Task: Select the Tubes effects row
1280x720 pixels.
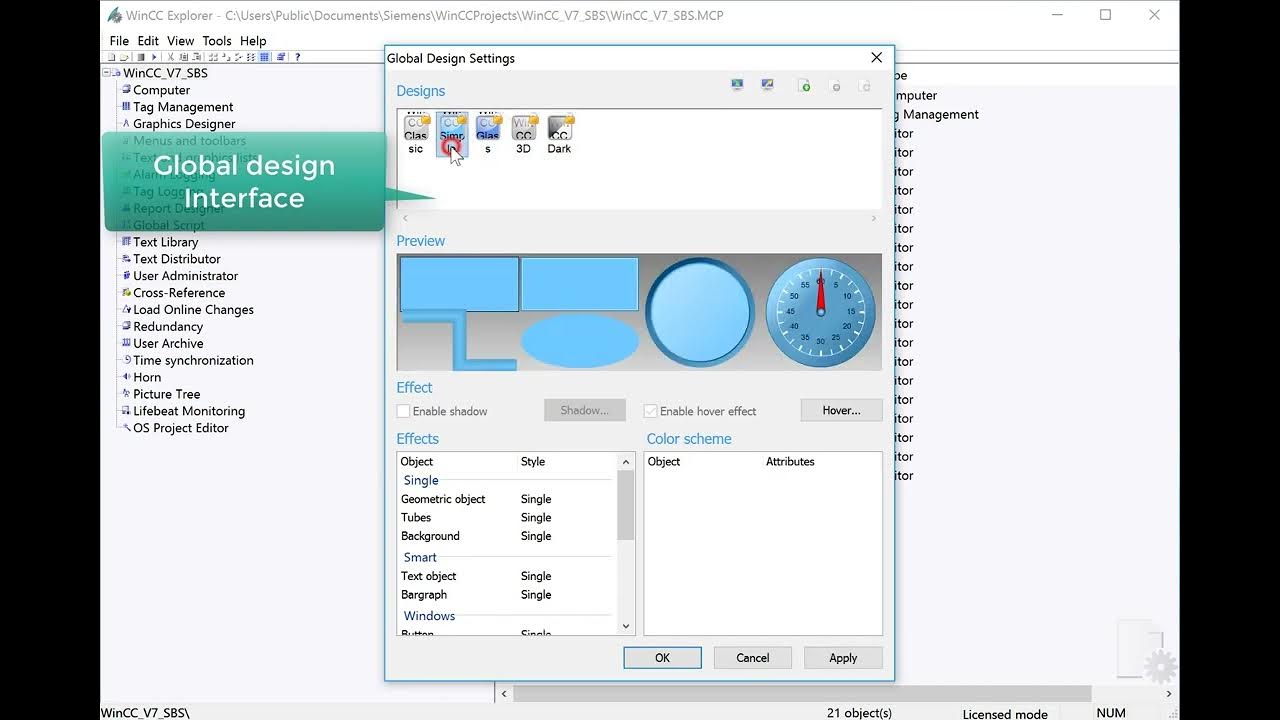Action: pyautogui.click(x=507, y=518)
